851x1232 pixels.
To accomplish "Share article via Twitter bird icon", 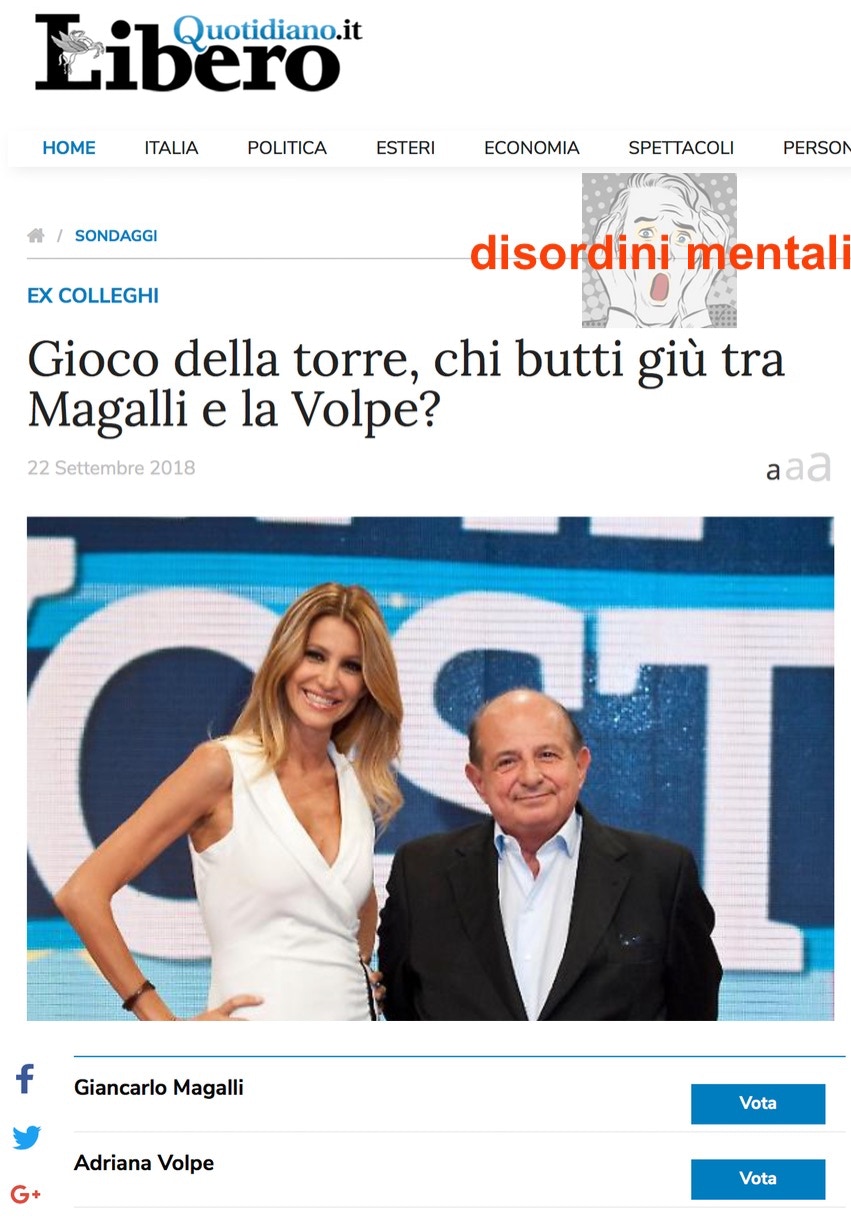I will click(x=27, y=1138).
